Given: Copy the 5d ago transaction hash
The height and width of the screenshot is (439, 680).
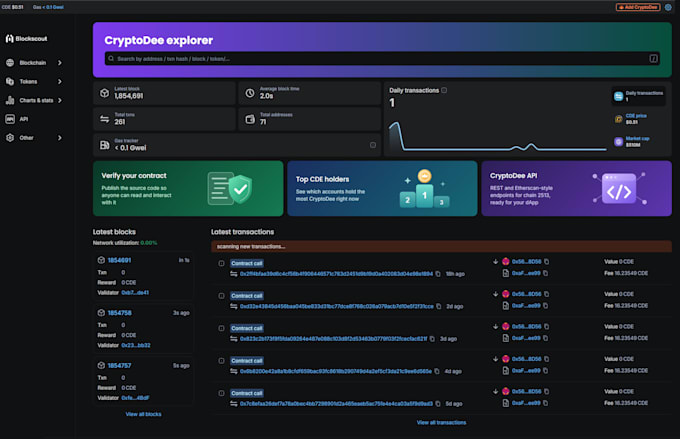Looking at the screenshot, I should click(x=438, y=404).
